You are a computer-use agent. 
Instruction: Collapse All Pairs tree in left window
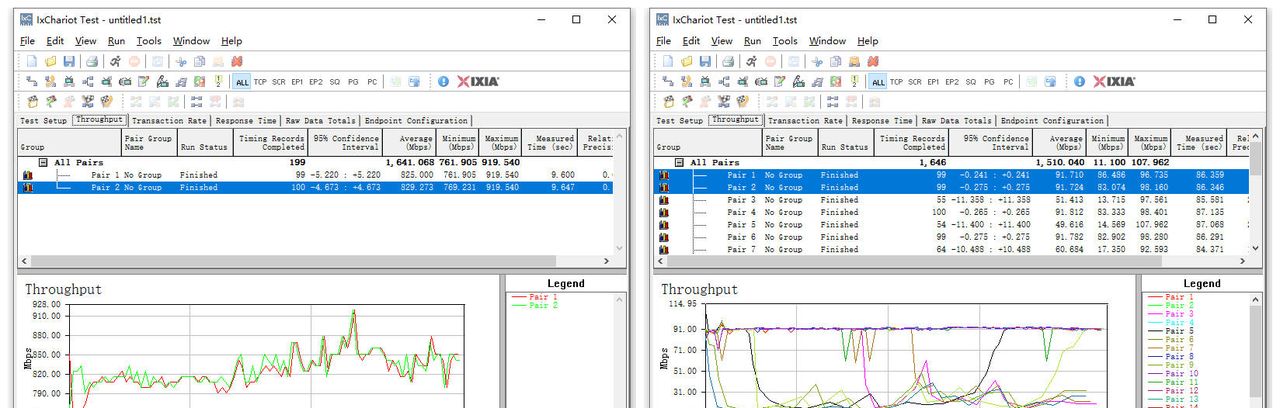pyautogui.click(x=44, y=162)
